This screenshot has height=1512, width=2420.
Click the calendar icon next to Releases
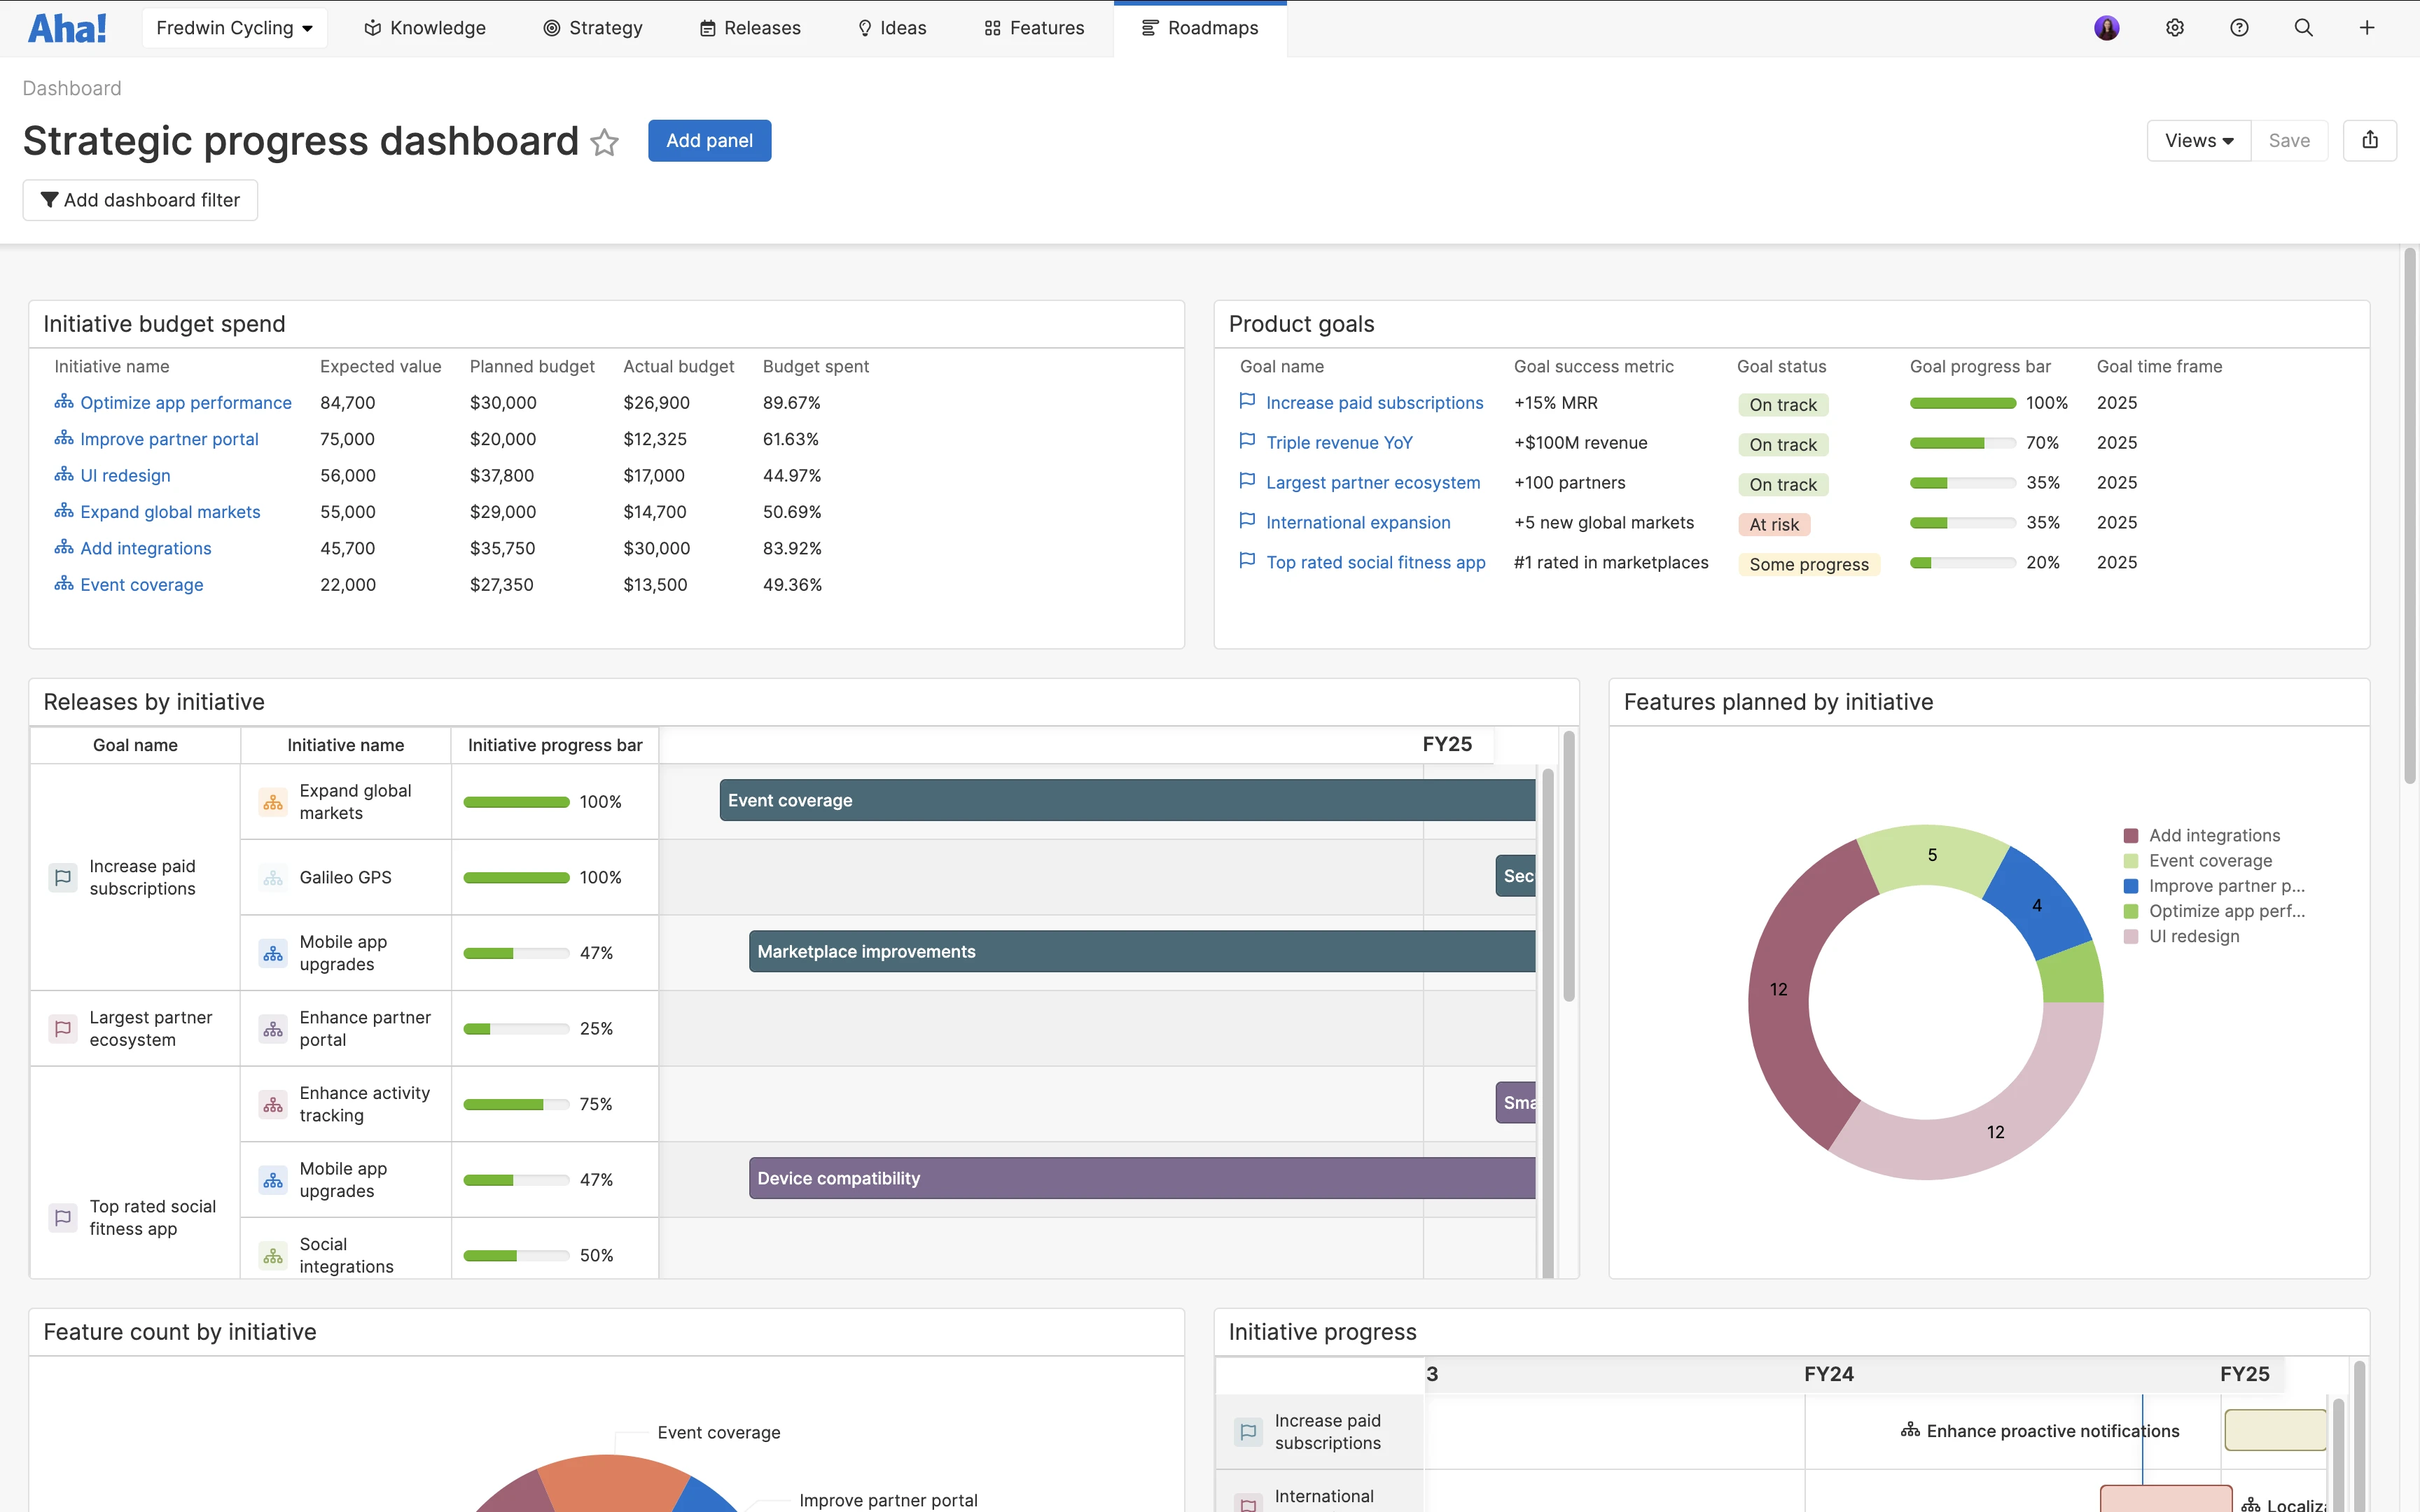point(709,27)
